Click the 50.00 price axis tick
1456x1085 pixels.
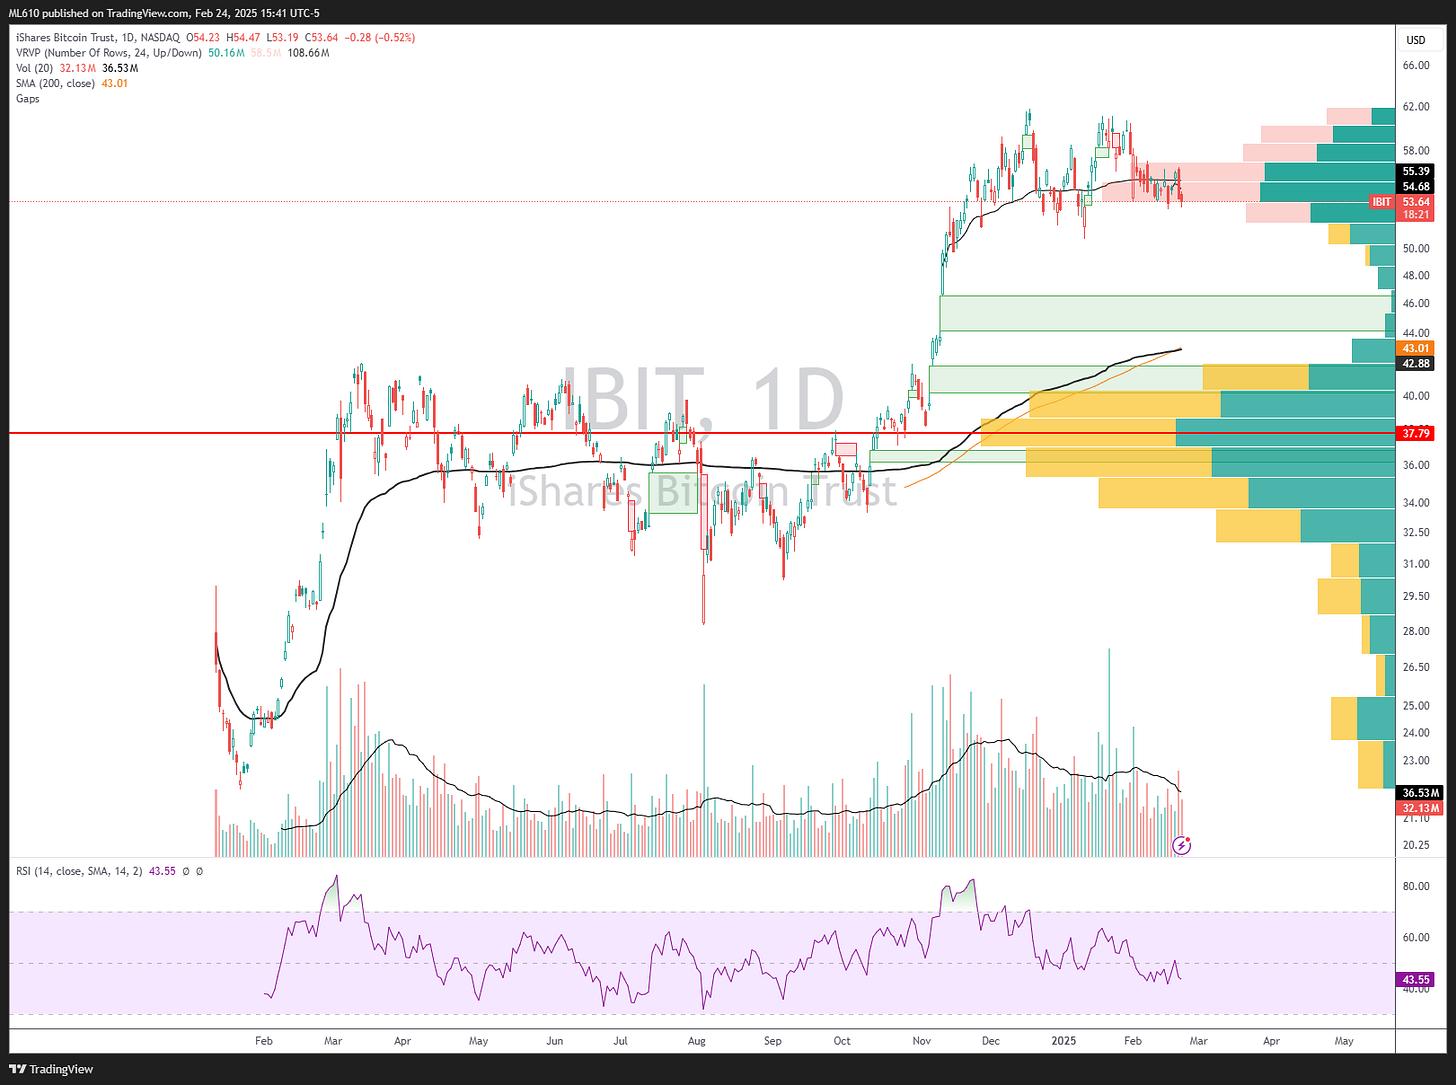click(1415, 248)
